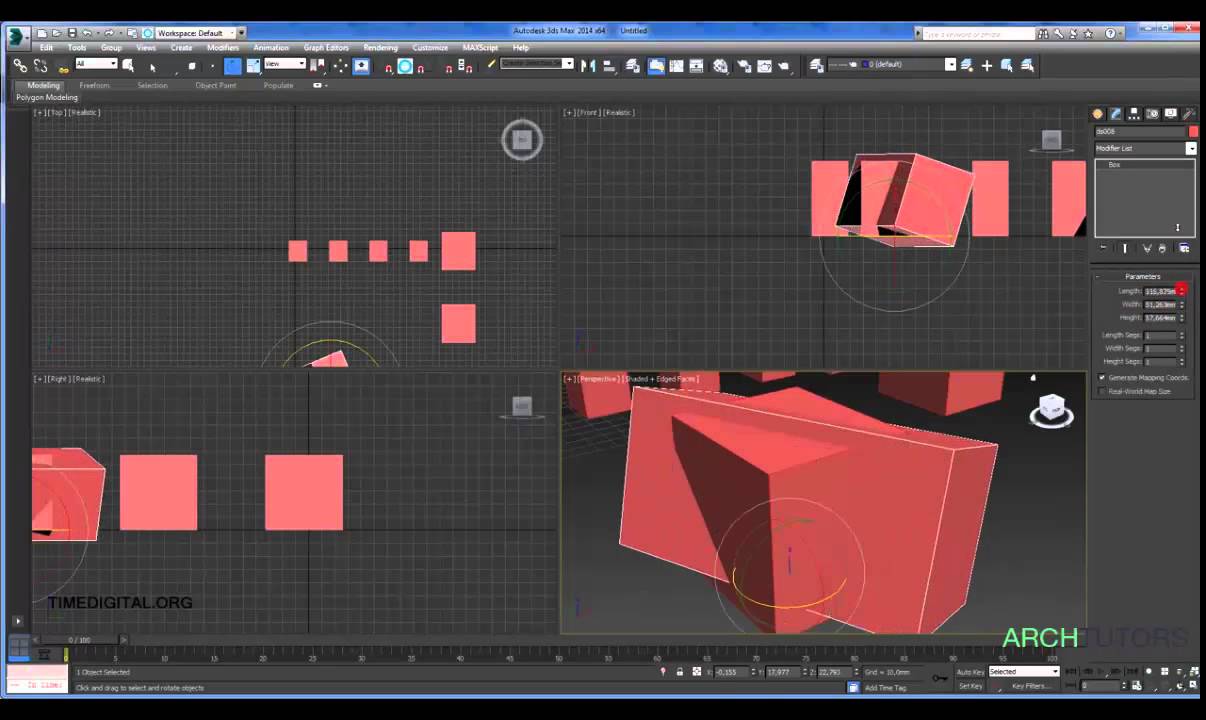Click Create New Layer plus icon
This screenshot has height=720, width=1206.
click(987, 65)
